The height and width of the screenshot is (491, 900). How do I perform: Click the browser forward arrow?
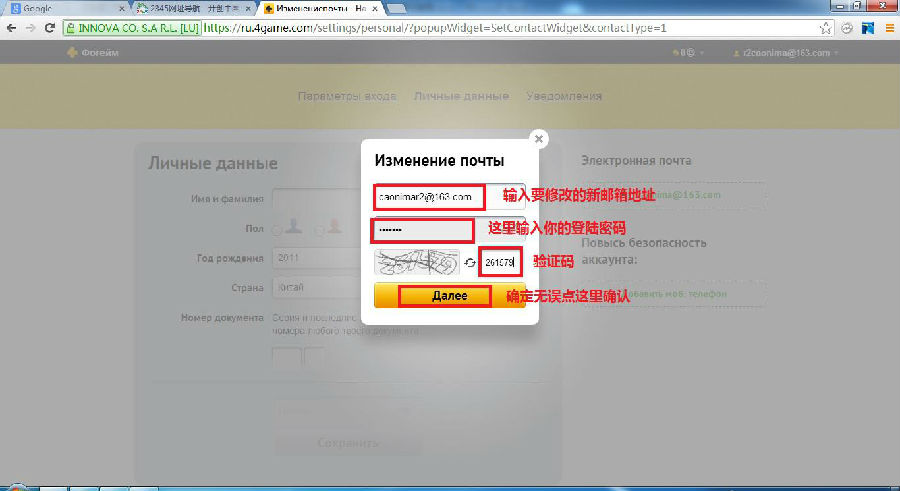pyautogui.click(x=30, y=29)
